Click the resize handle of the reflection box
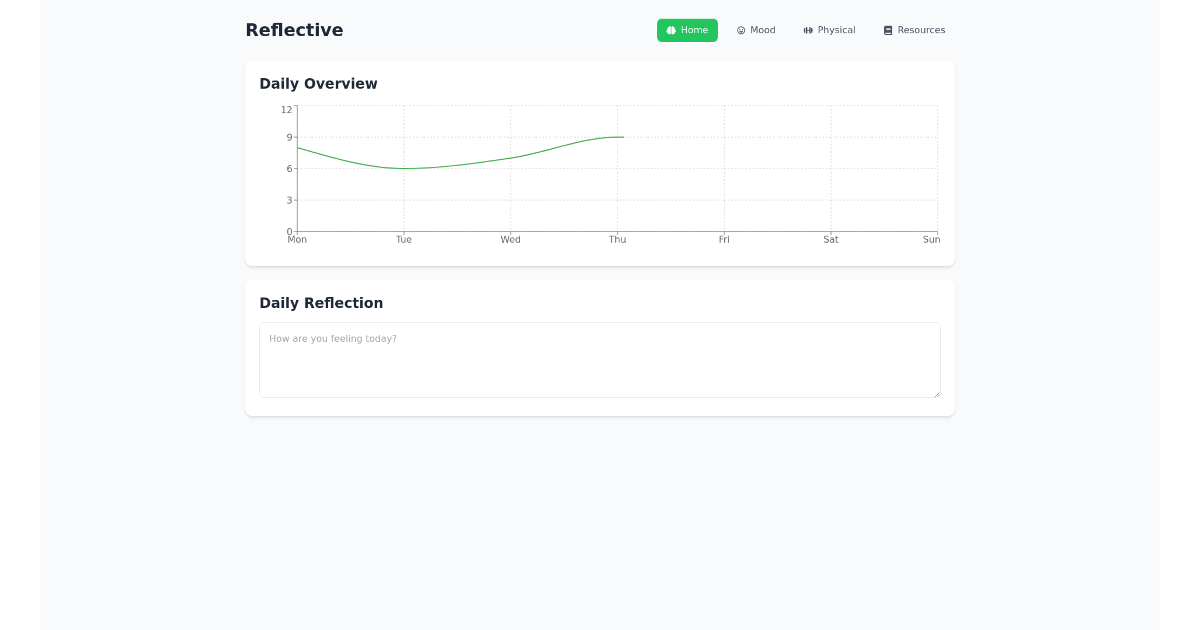The height and width of the screenshot is (630, 1200). (x=936, y=394)
